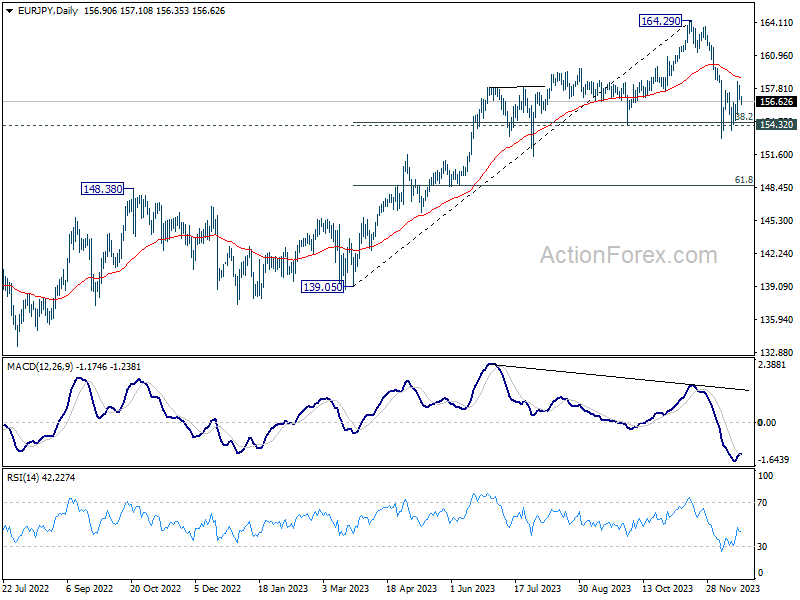Select the MACD -1.6439 scale value
The height and width of the screenshot is (600, 800).
[x=773, y=460]
